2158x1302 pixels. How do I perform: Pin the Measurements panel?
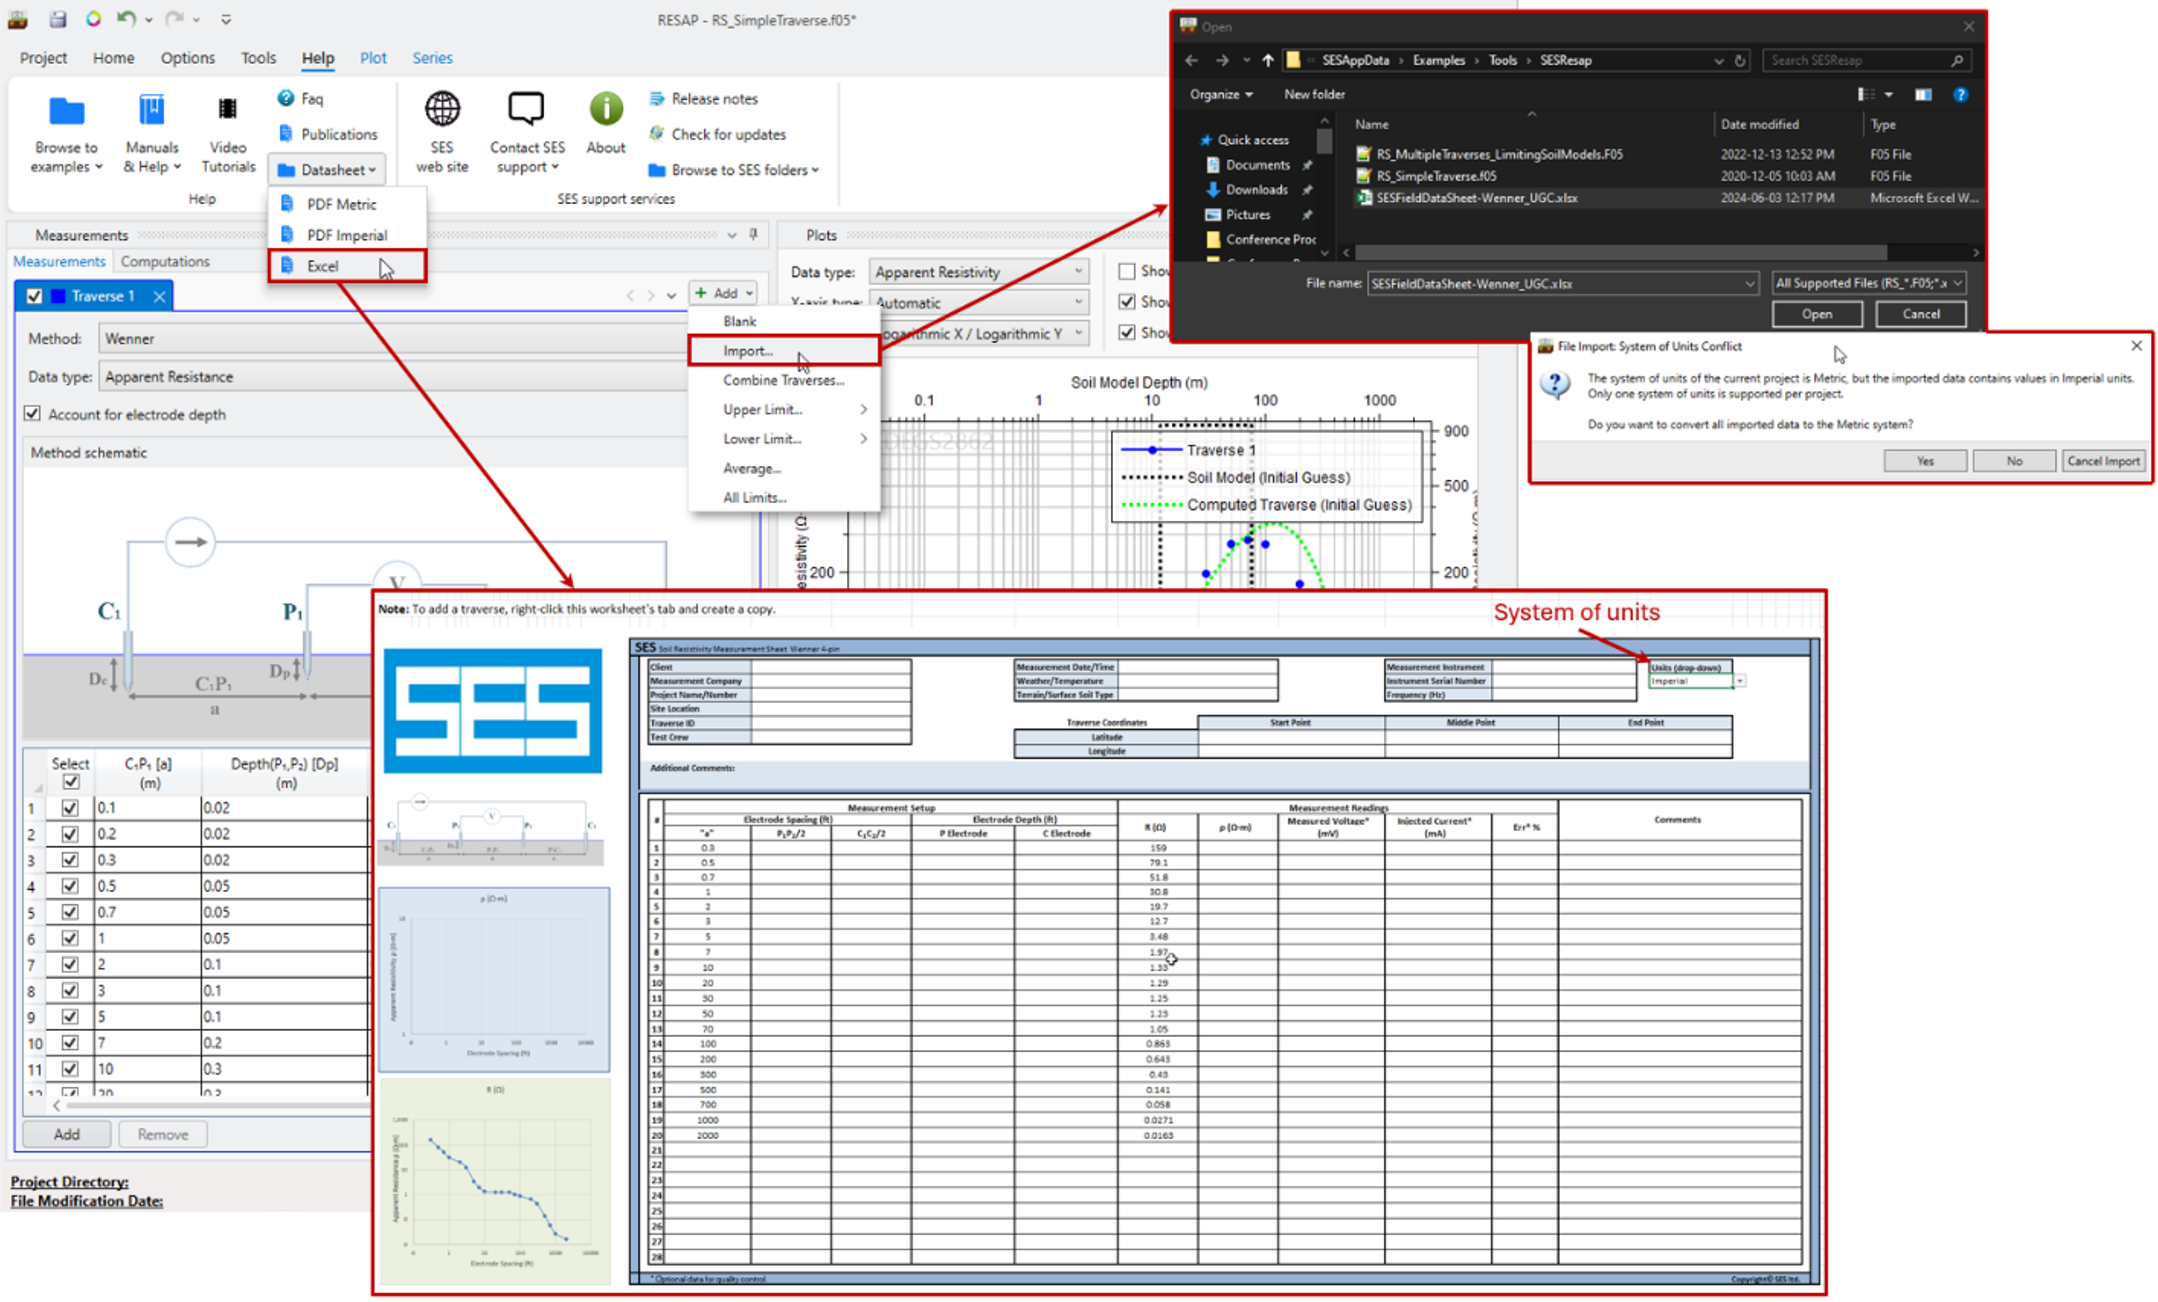click(753, 235)
